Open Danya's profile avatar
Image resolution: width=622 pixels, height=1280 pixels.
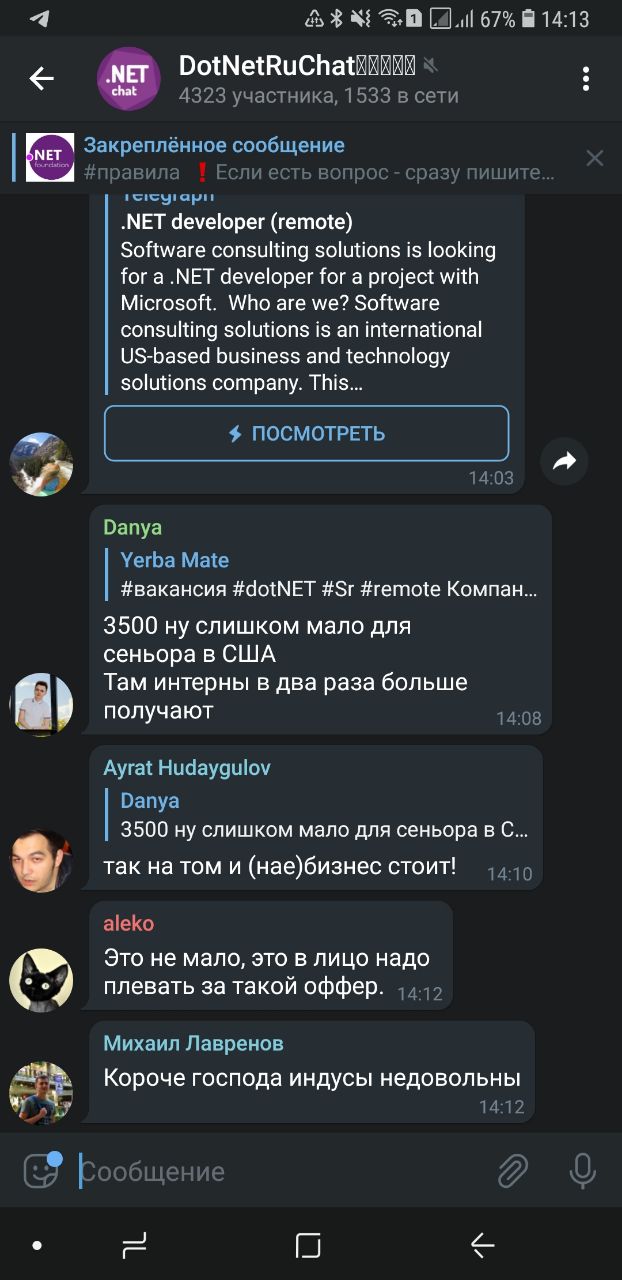(x=41, y=704)
